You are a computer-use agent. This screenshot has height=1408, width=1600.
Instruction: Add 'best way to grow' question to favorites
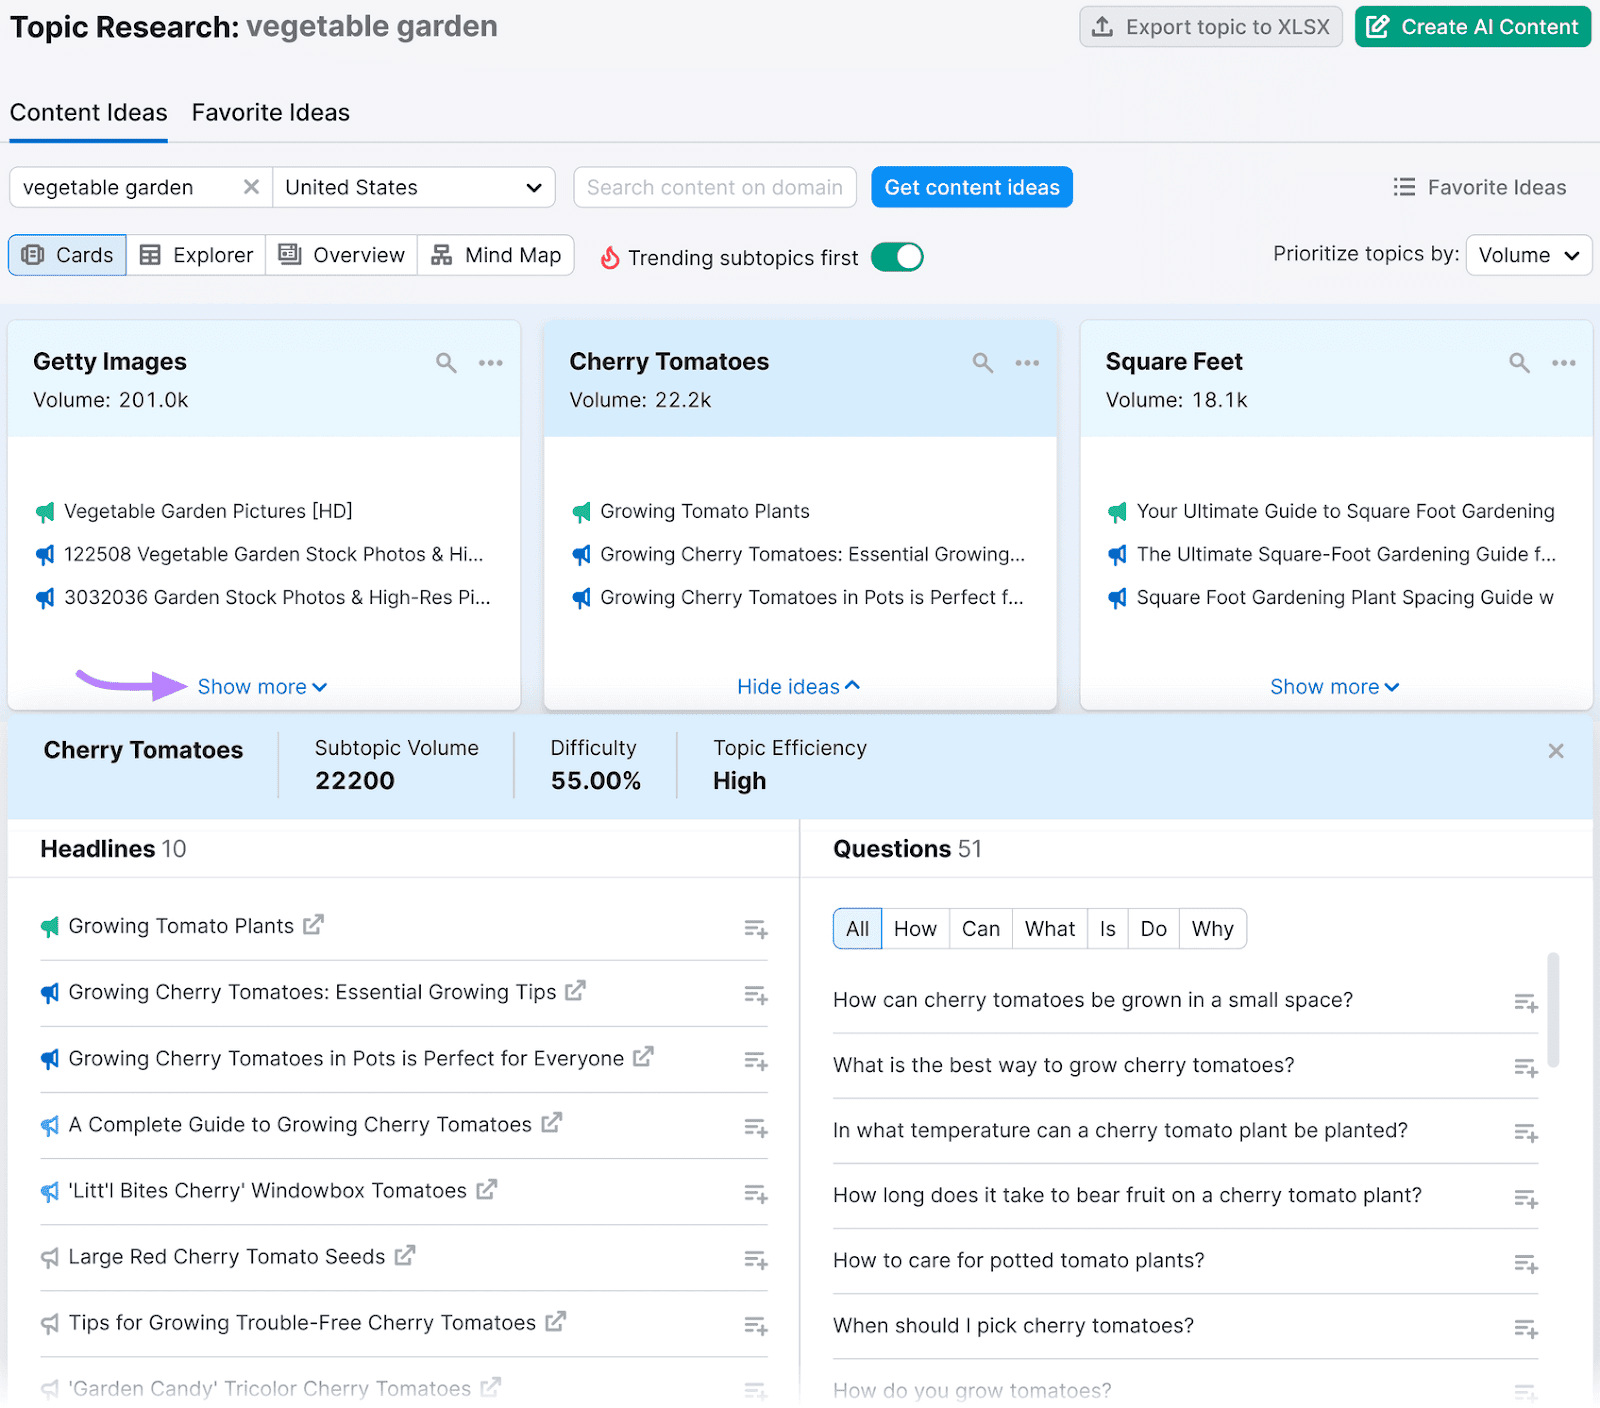pyautogui.click(x=1526, y=1068)
